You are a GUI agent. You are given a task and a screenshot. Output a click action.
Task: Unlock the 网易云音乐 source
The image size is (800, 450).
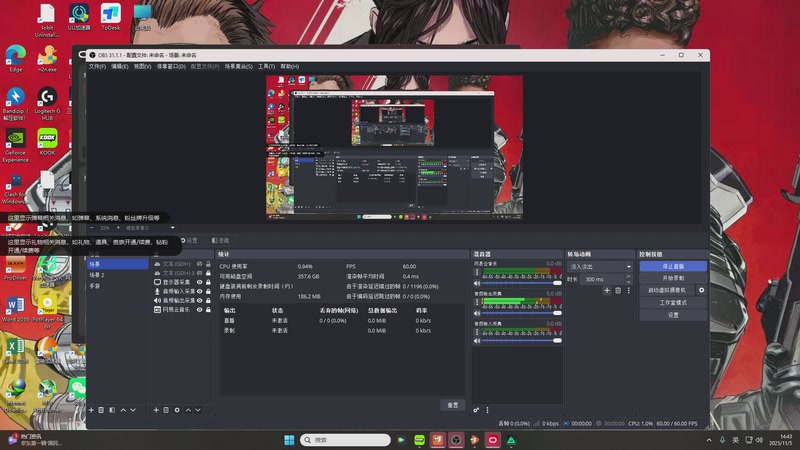coord(208,310)
